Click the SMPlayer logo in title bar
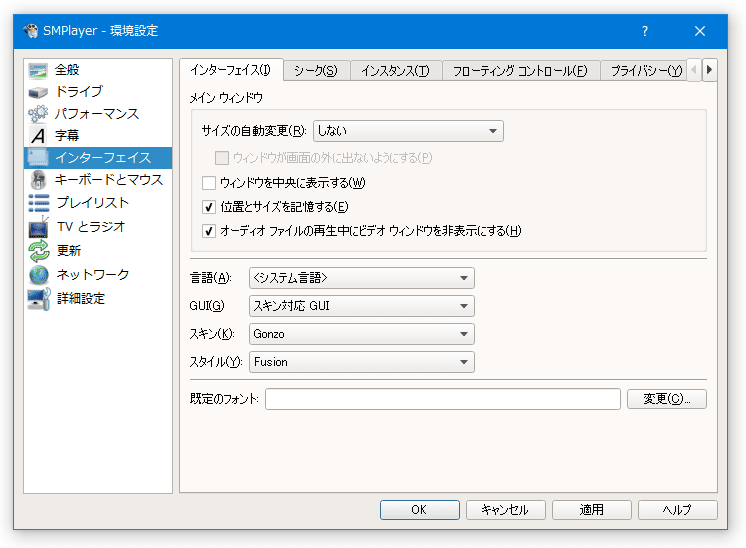This screenshot has height=548, width=746. (31, 31)
